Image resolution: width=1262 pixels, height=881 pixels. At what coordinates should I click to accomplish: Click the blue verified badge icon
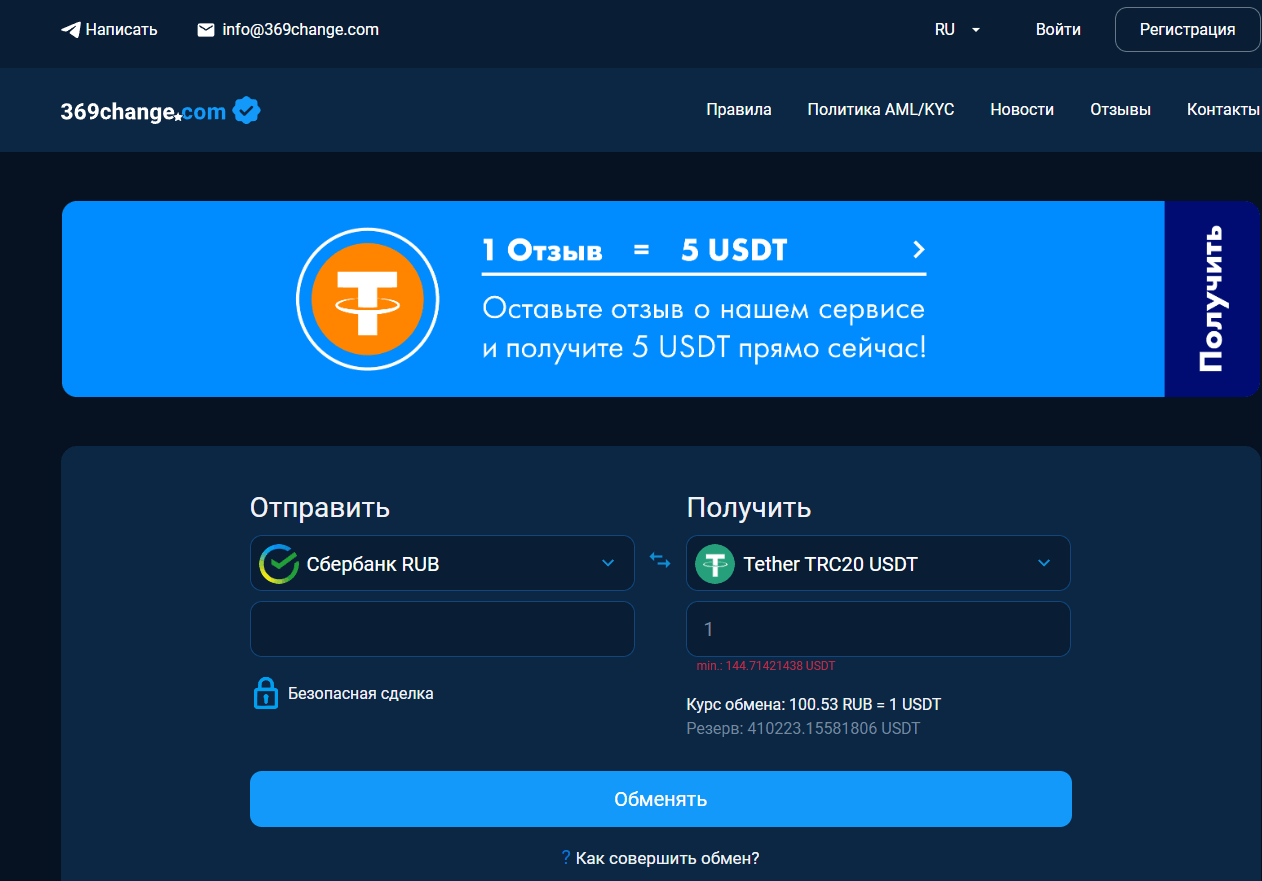[x=246, y=110]
